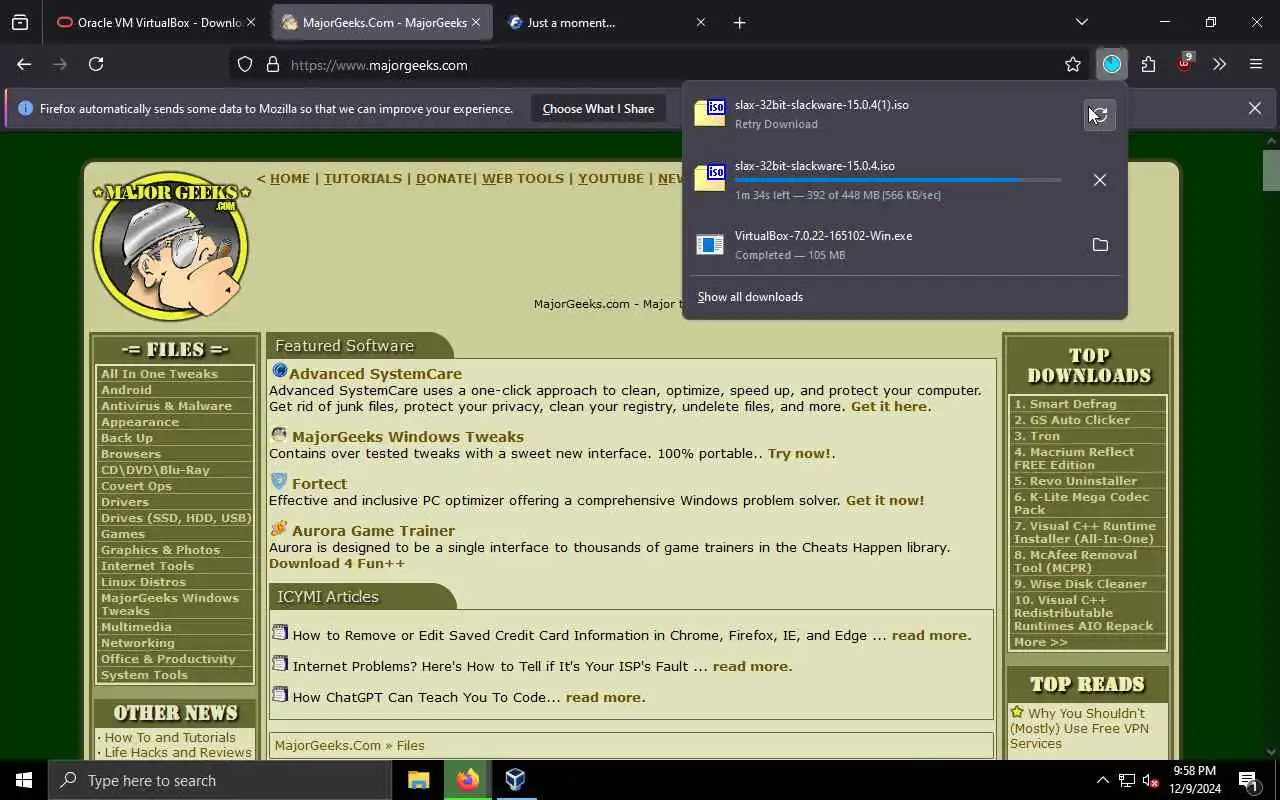The image size is (1280, 800).
Task: Click Get it now! for Fortect
Action: 885,501
